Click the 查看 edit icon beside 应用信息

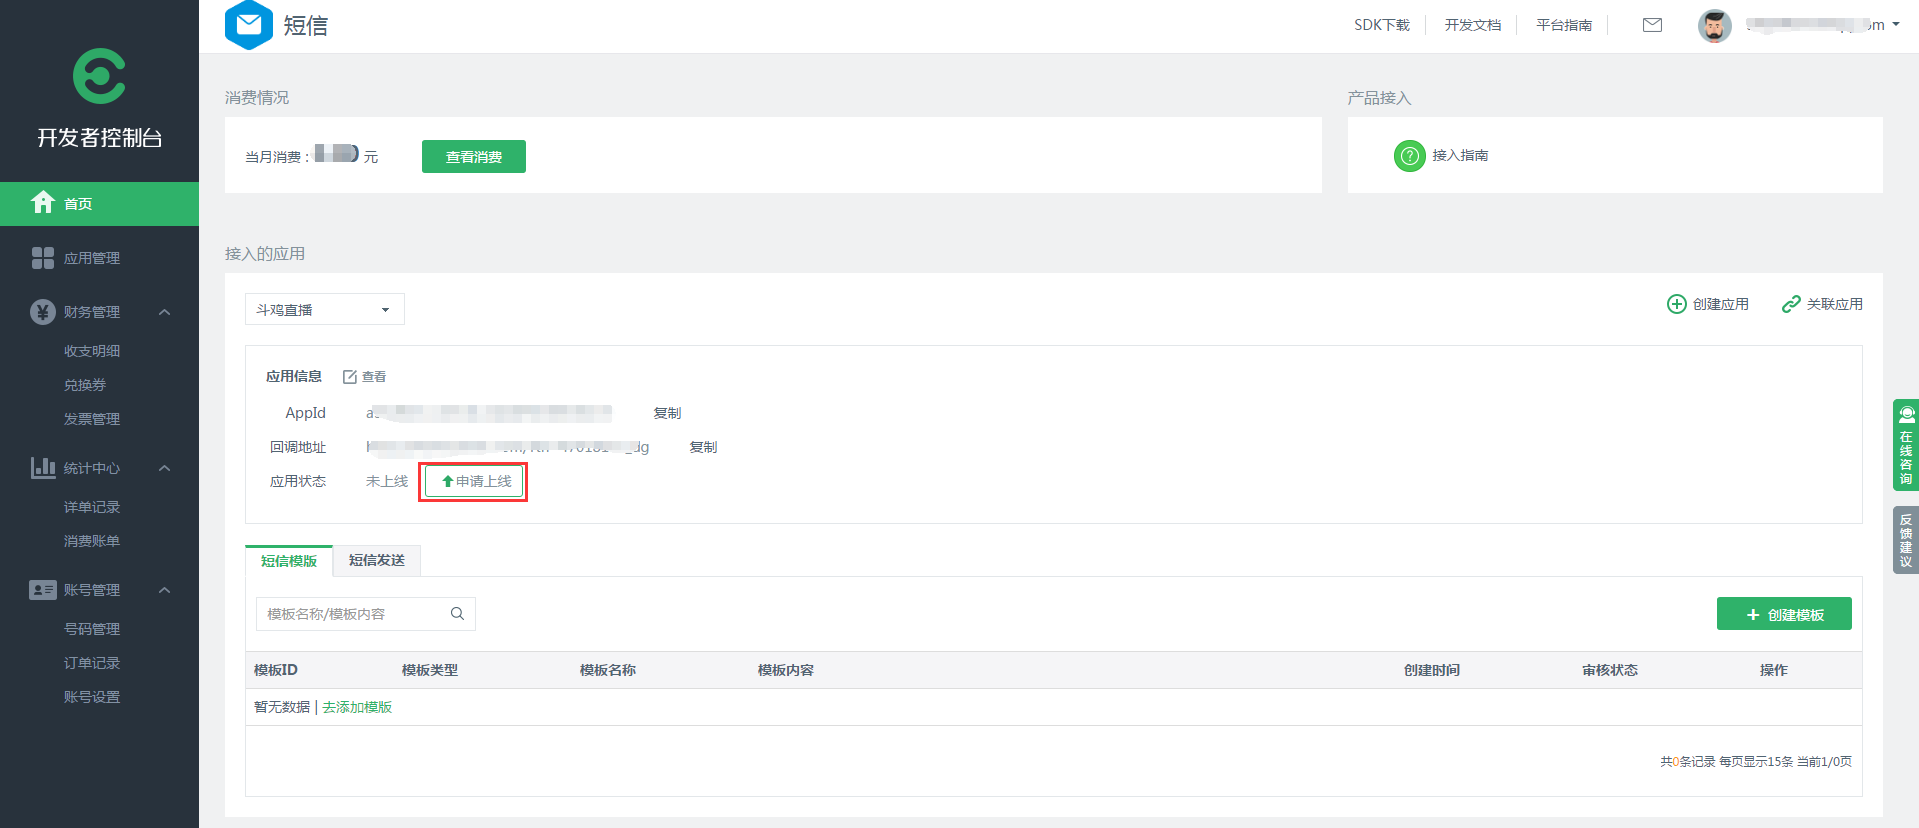[x=350, y=377]
